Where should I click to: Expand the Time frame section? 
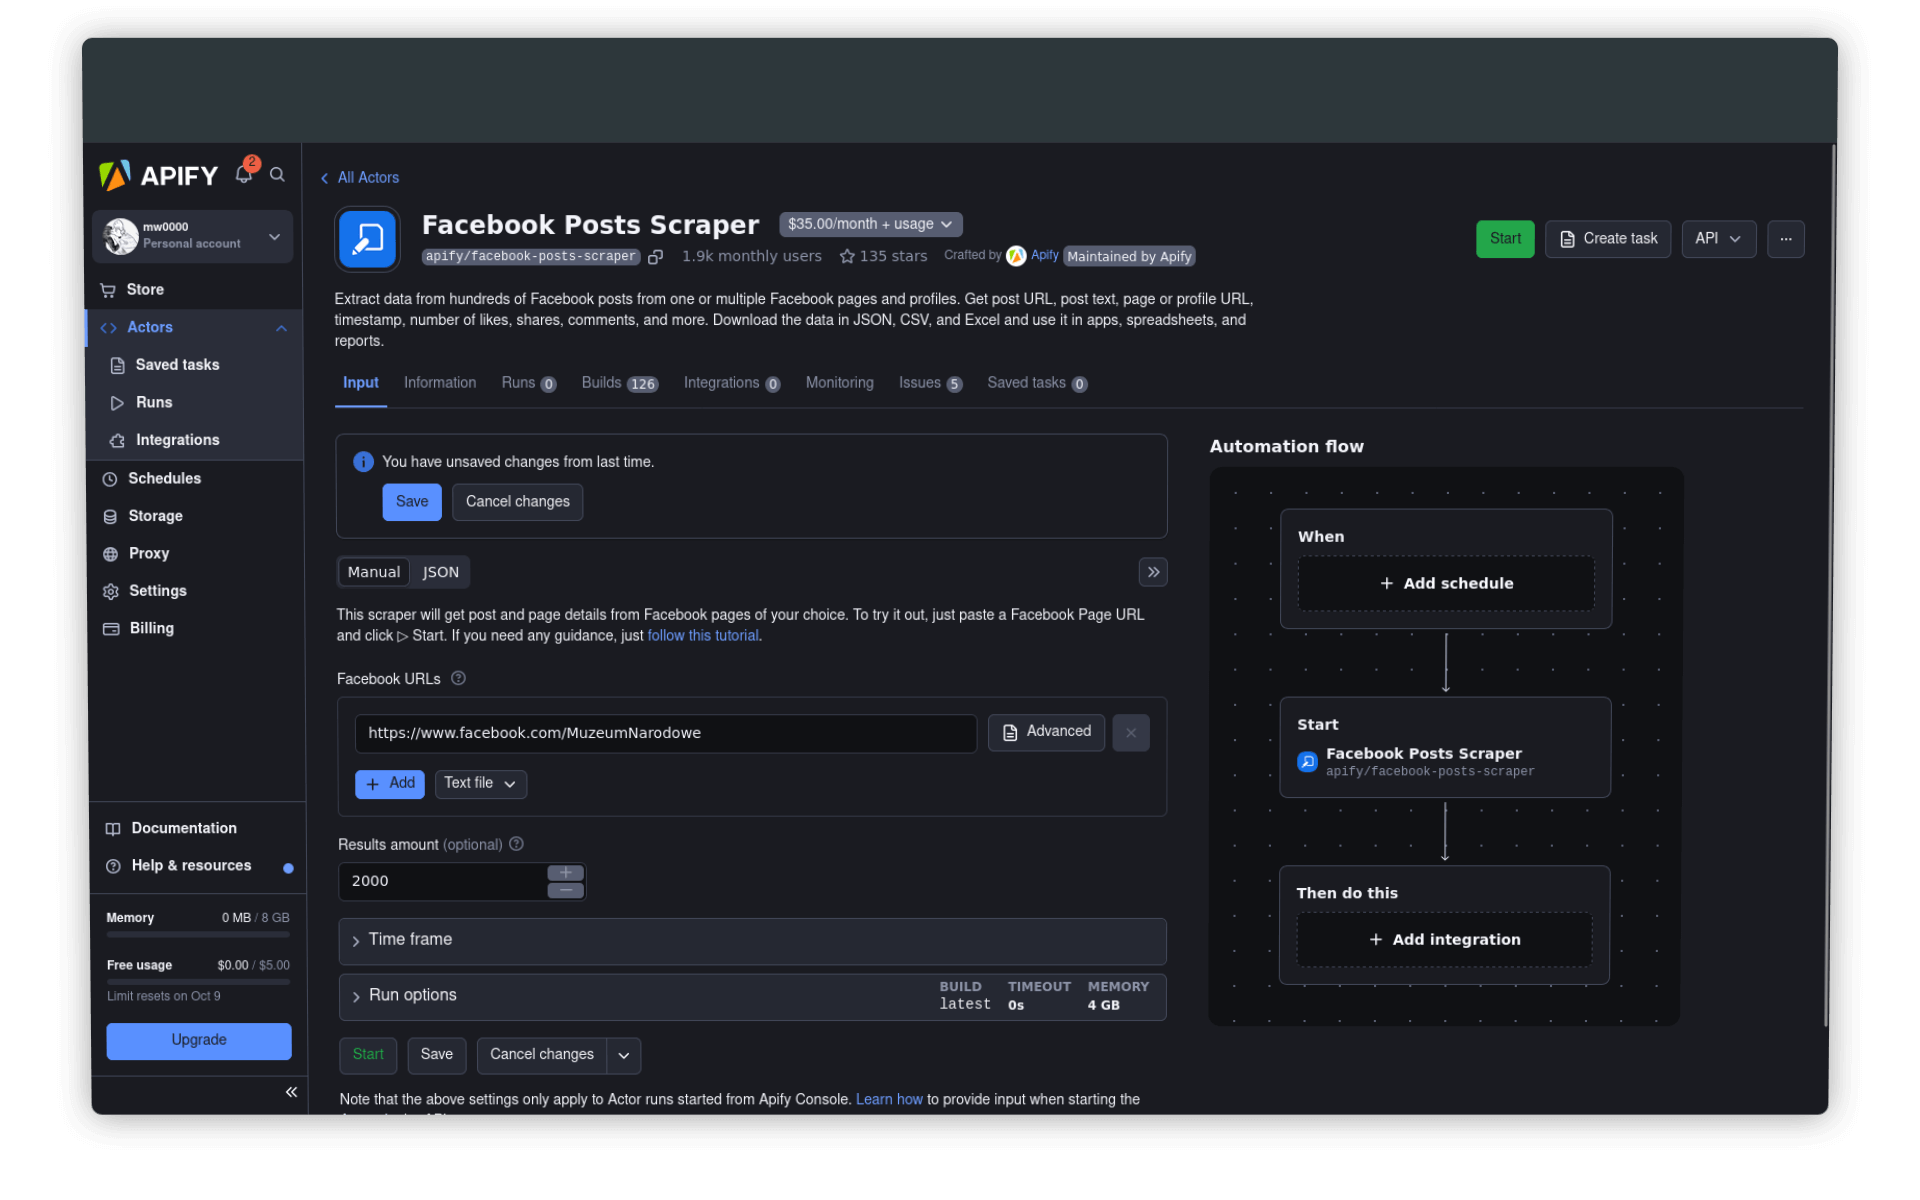pyautogui.click(x=752, y=941)
